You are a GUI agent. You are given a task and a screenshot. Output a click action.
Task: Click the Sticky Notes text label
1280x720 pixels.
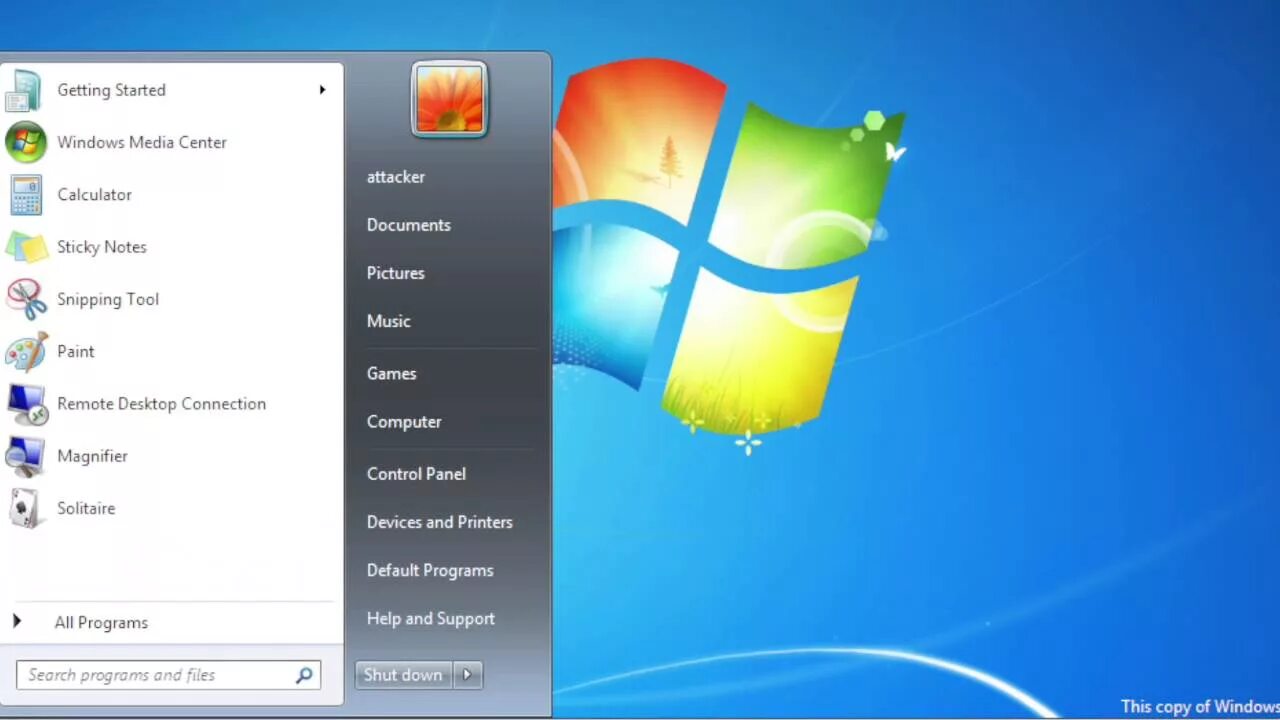click(x=102, y=247)
